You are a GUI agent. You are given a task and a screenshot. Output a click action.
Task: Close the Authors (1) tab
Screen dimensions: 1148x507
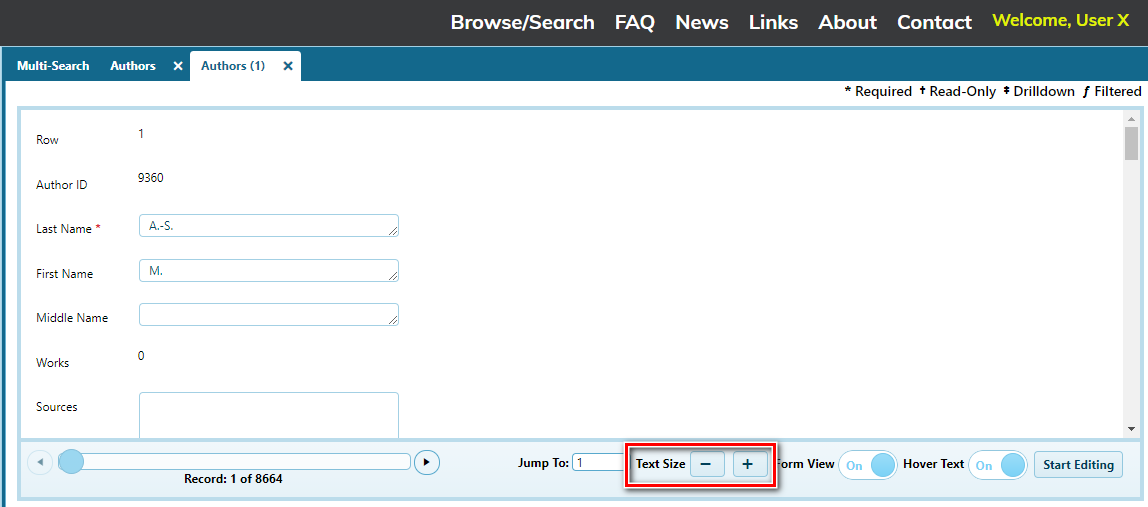288,66
